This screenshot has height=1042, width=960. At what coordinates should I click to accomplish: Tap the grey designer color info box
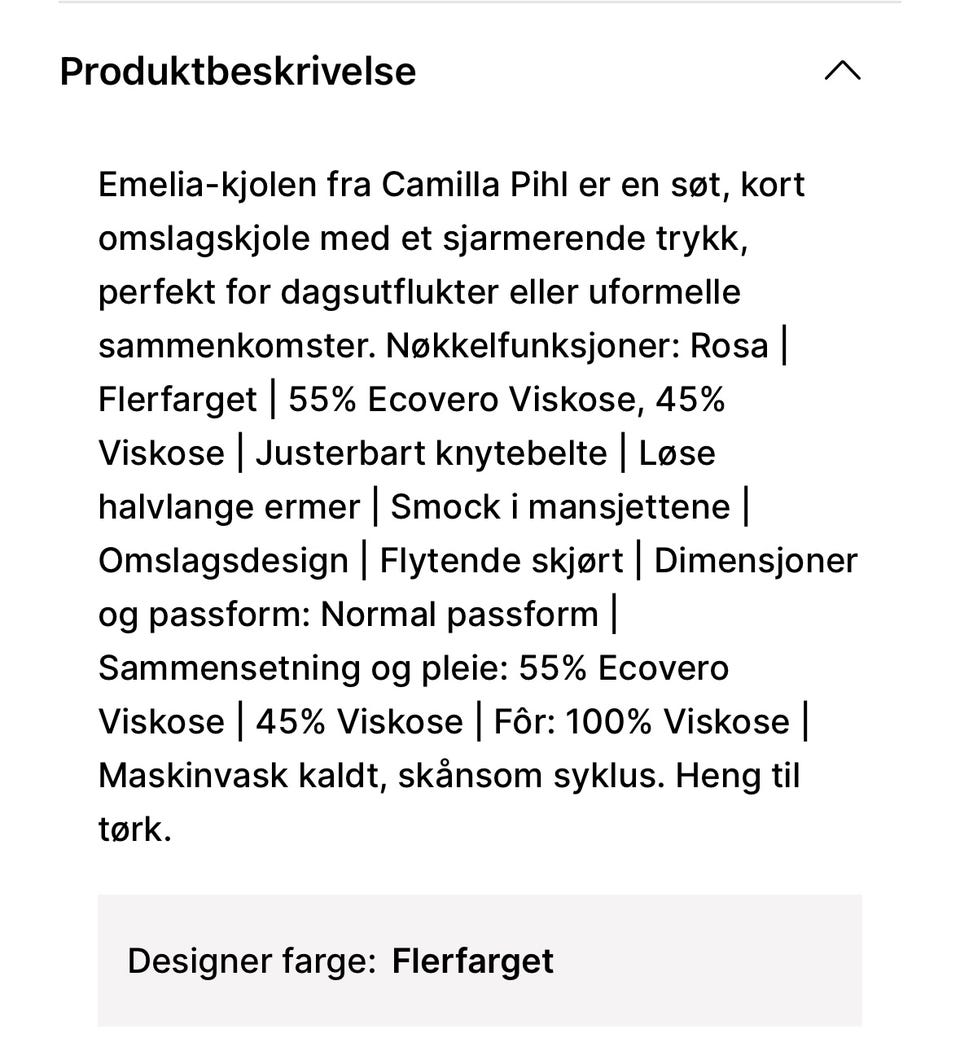pyautogui.click(x=700, y=961)
